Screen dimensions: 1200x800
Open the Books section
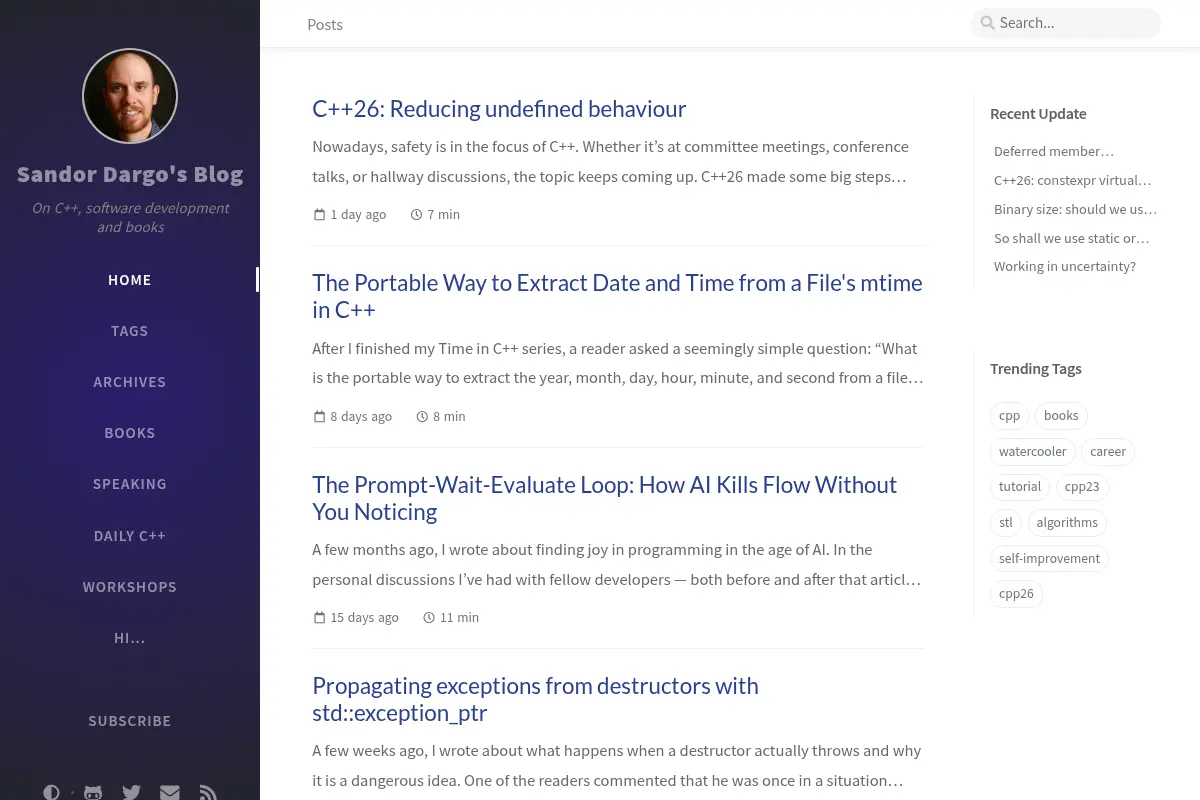(x=130, y=433)
